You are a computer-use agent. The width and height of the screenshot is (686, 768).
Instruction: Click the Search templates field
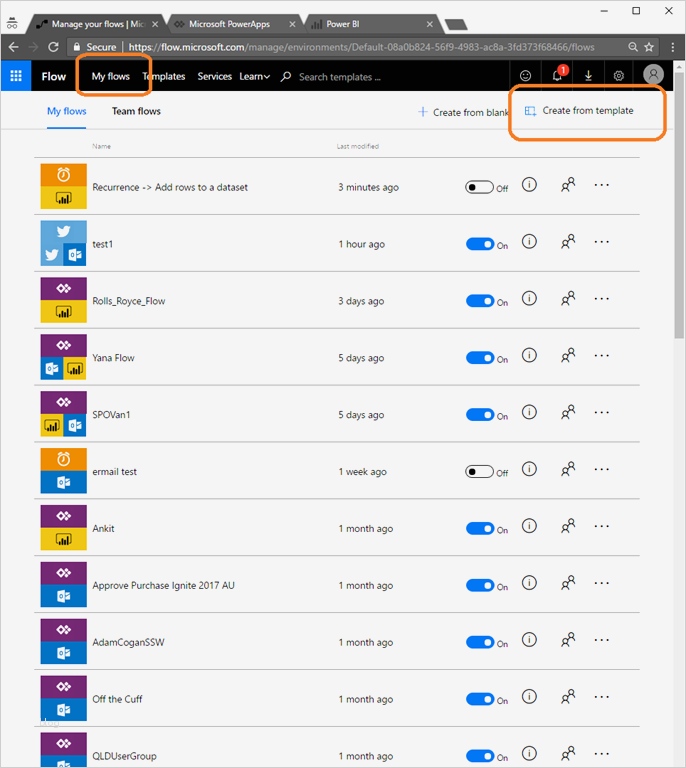[x=340, y=77]
